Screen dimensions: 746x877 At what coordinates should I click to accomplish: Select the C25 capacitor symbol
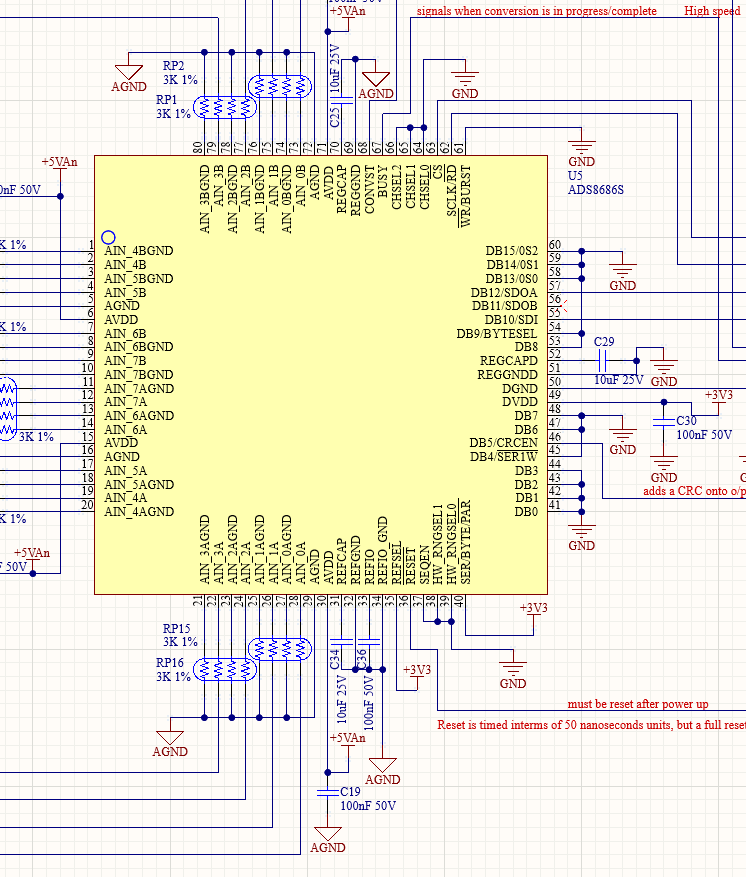point(342,101)
